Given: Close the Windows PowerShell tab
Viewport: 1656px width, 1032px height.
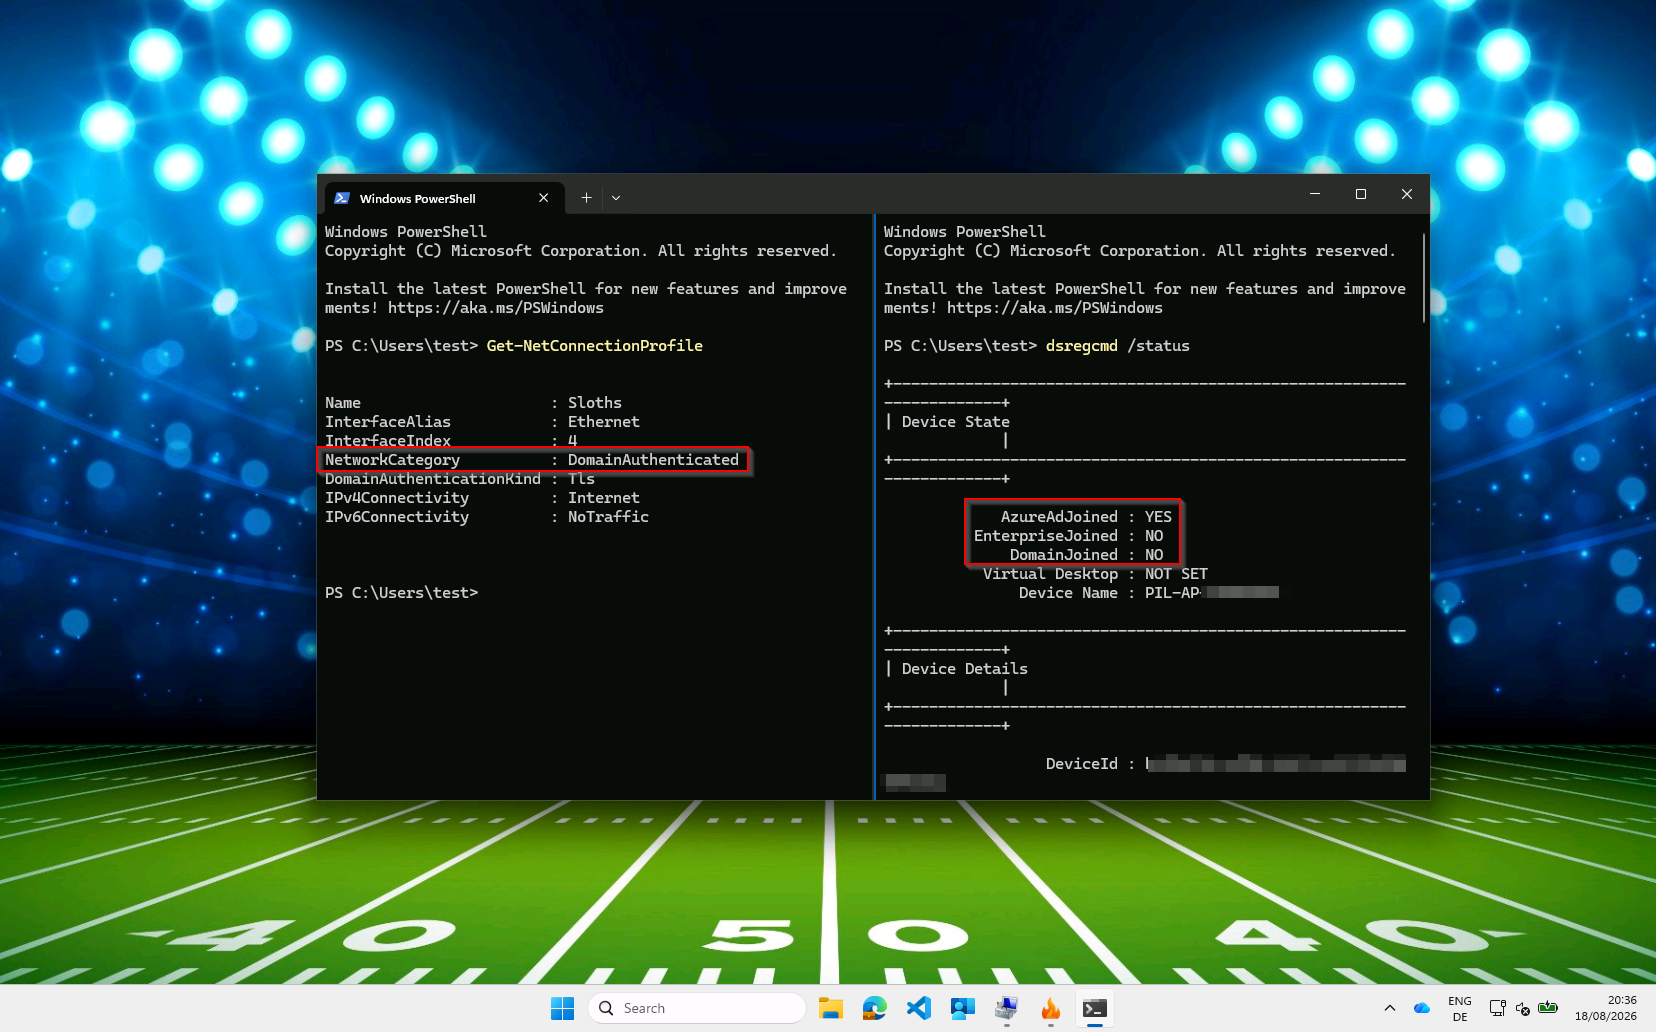Looking at the screenshot, I should pyautogui.click(x=544, y=198).
